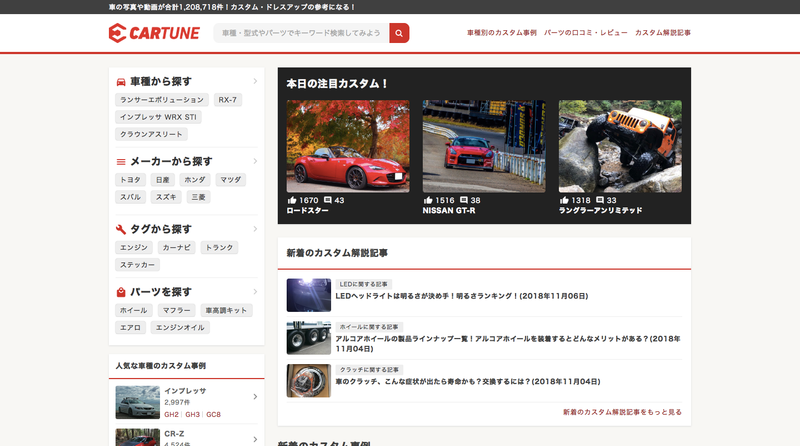The image size is (800, 446).
Task: Open the インプレッサ row chevron
Action: tap(255, 397)
